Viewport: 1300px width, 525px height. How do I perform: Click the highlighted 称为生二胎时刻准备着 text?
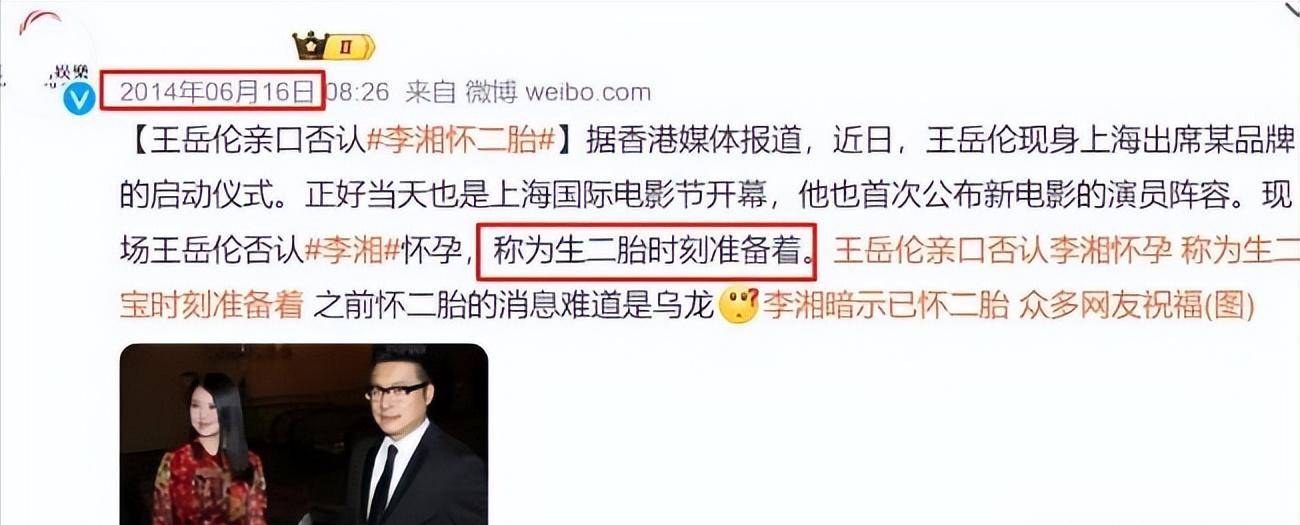[x=649, y=250]
